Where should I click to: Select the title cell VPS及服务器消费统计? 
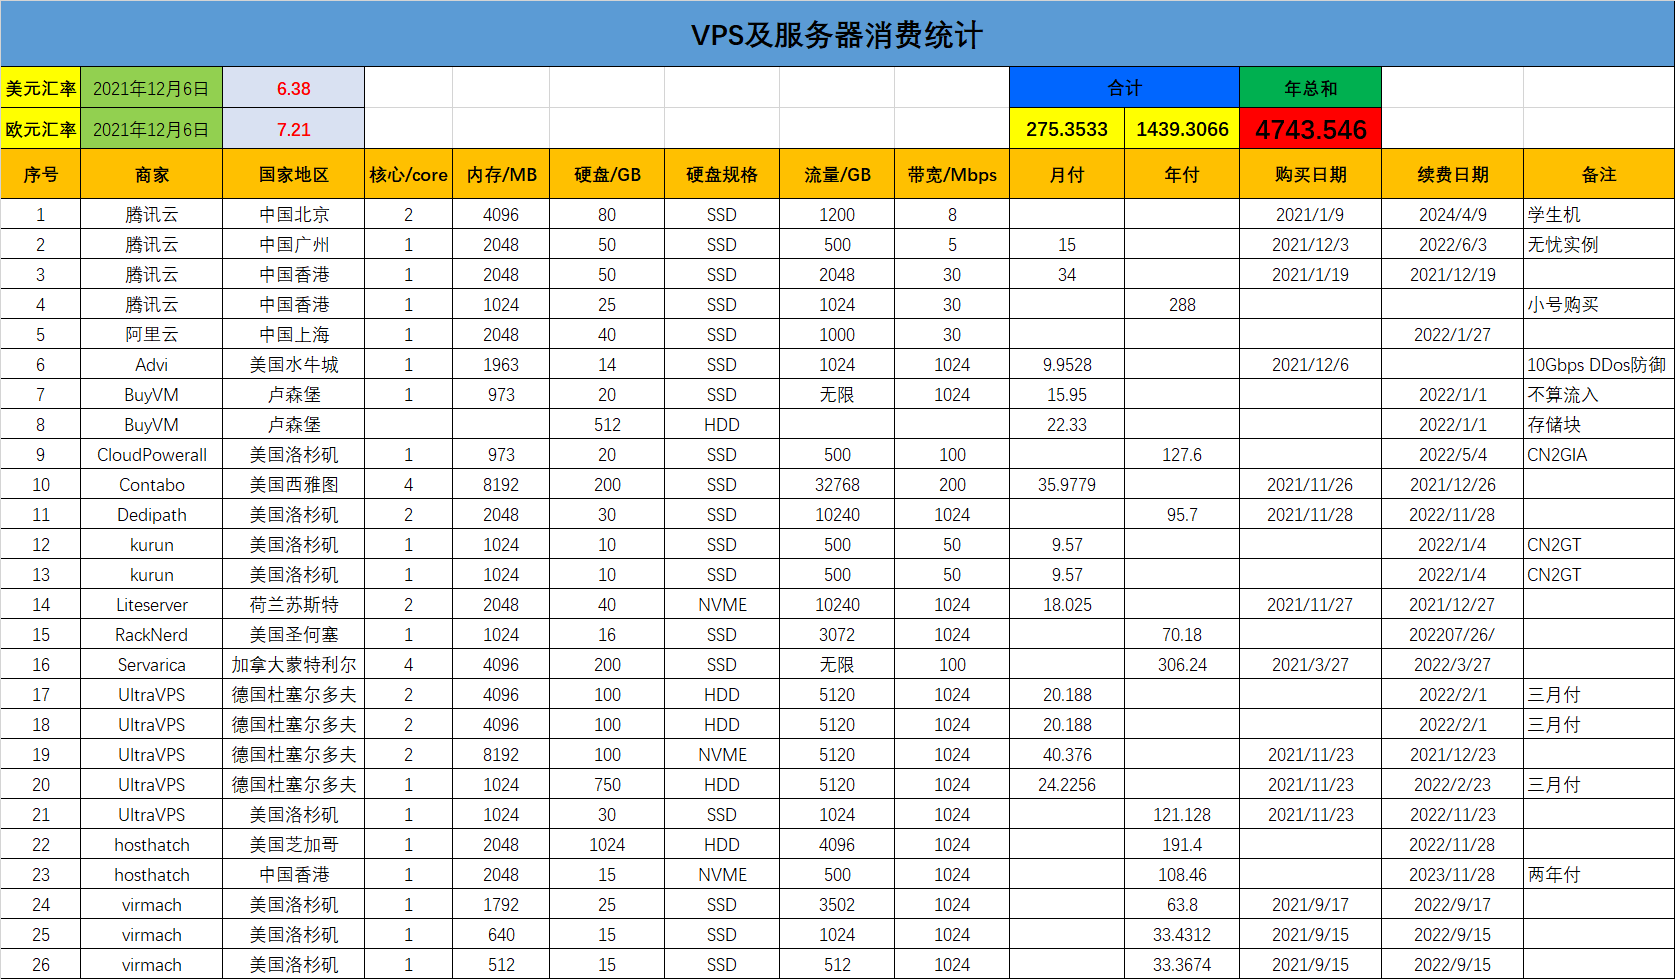[837, 34]
